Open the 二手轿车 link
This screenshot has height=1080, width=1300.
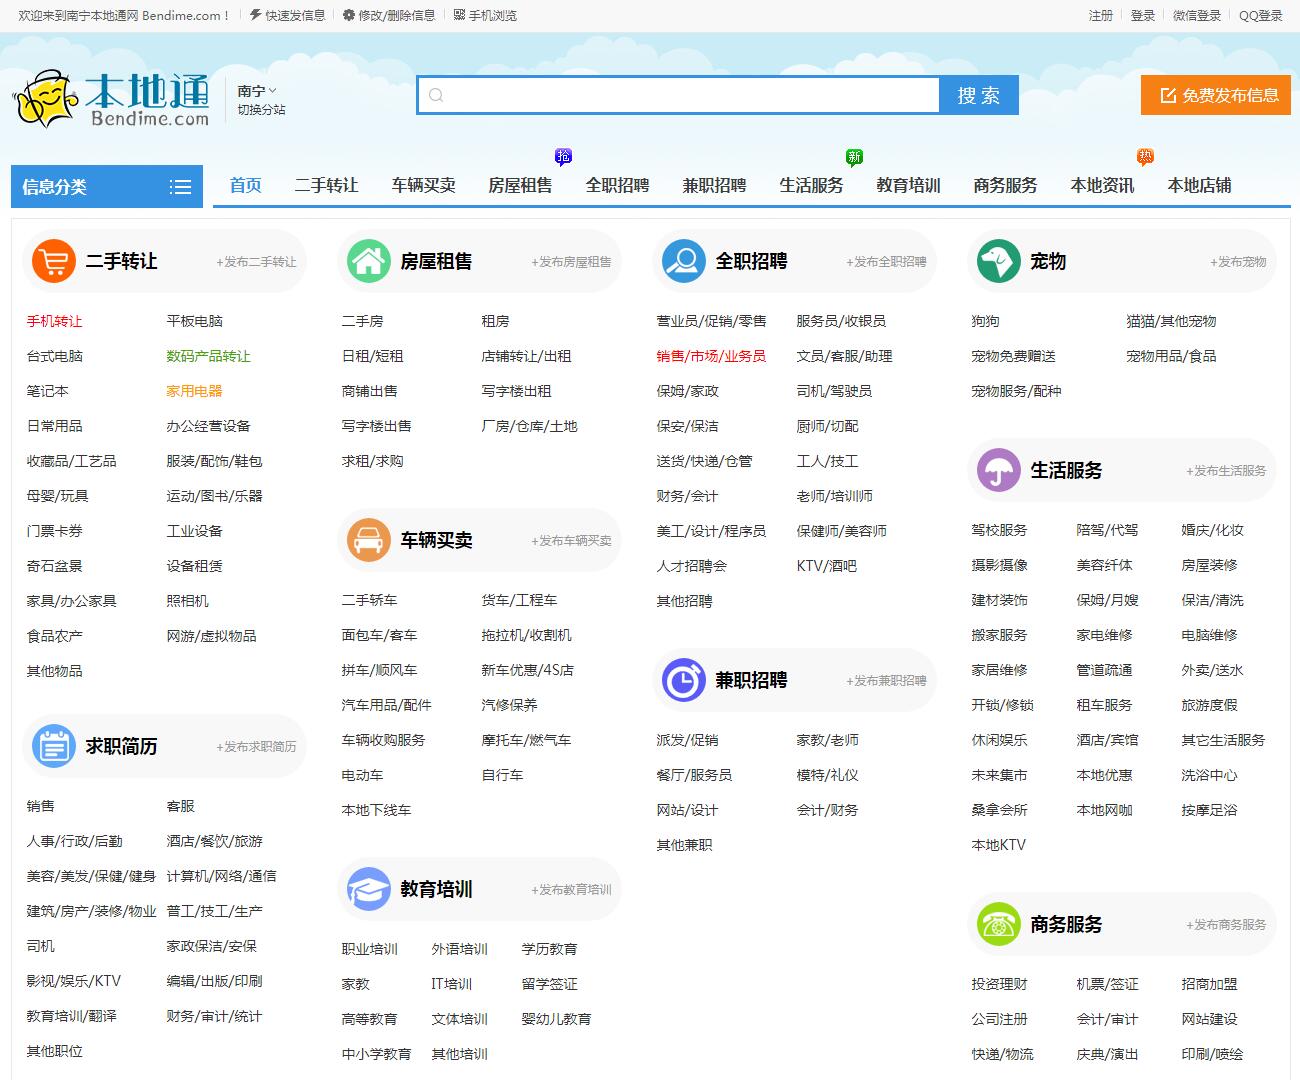pos(369,600)
